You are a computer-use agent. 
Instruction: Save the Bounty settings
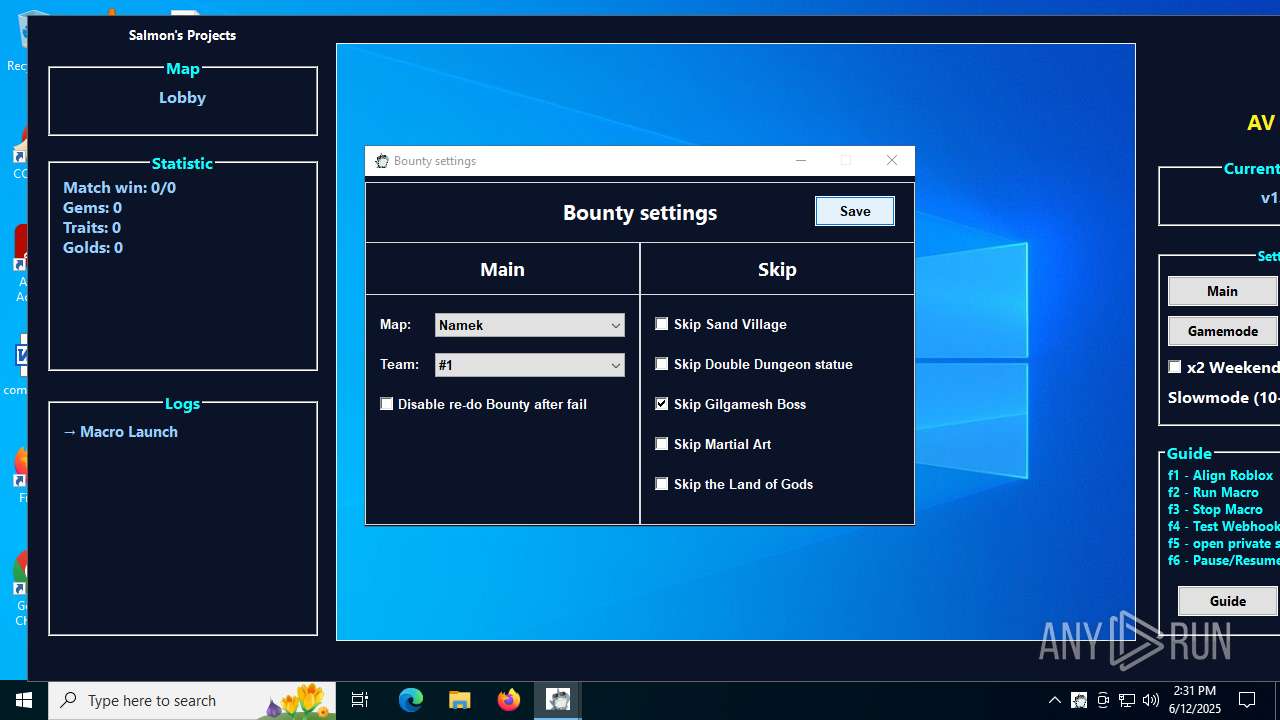(855, 211)
